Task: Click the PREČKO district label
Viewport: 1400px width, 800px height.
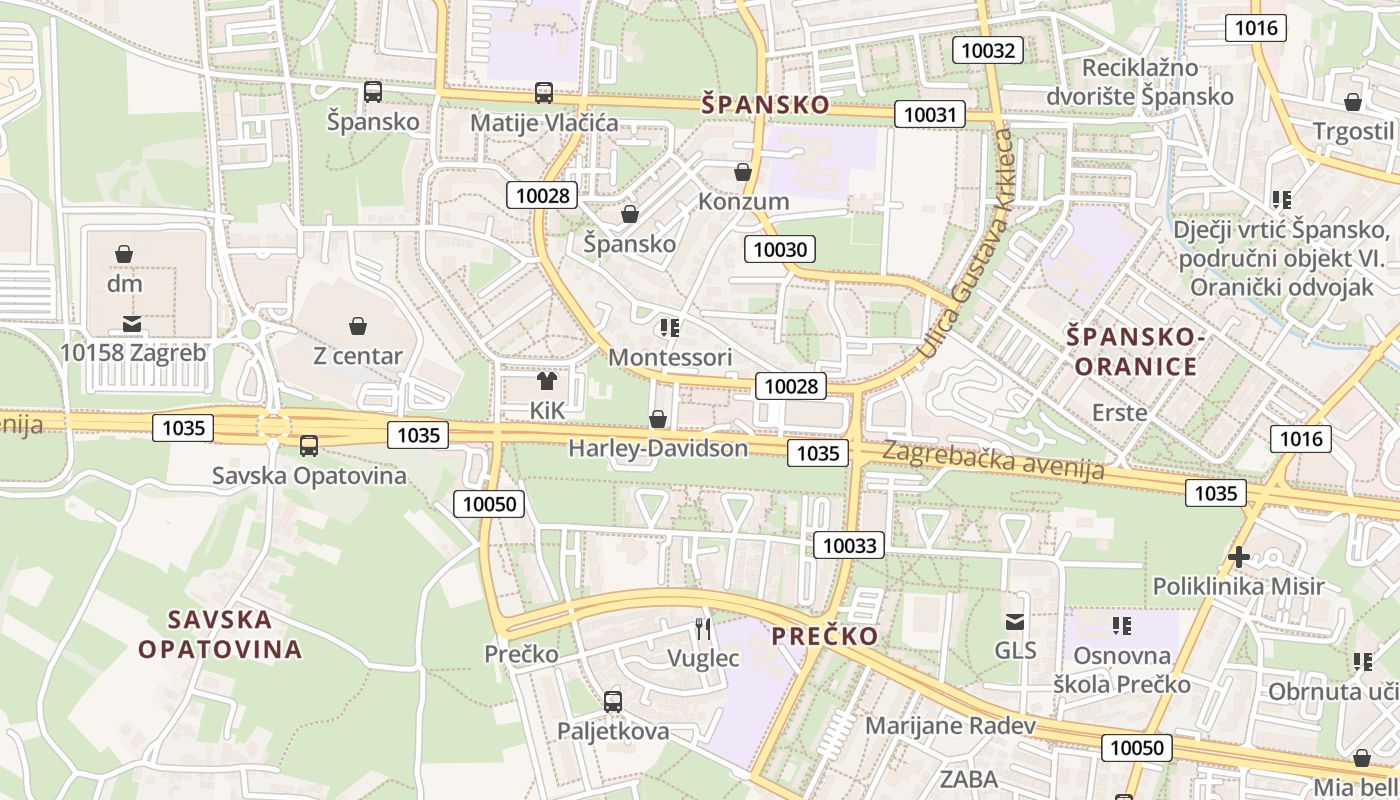Action: coord(825,636)
